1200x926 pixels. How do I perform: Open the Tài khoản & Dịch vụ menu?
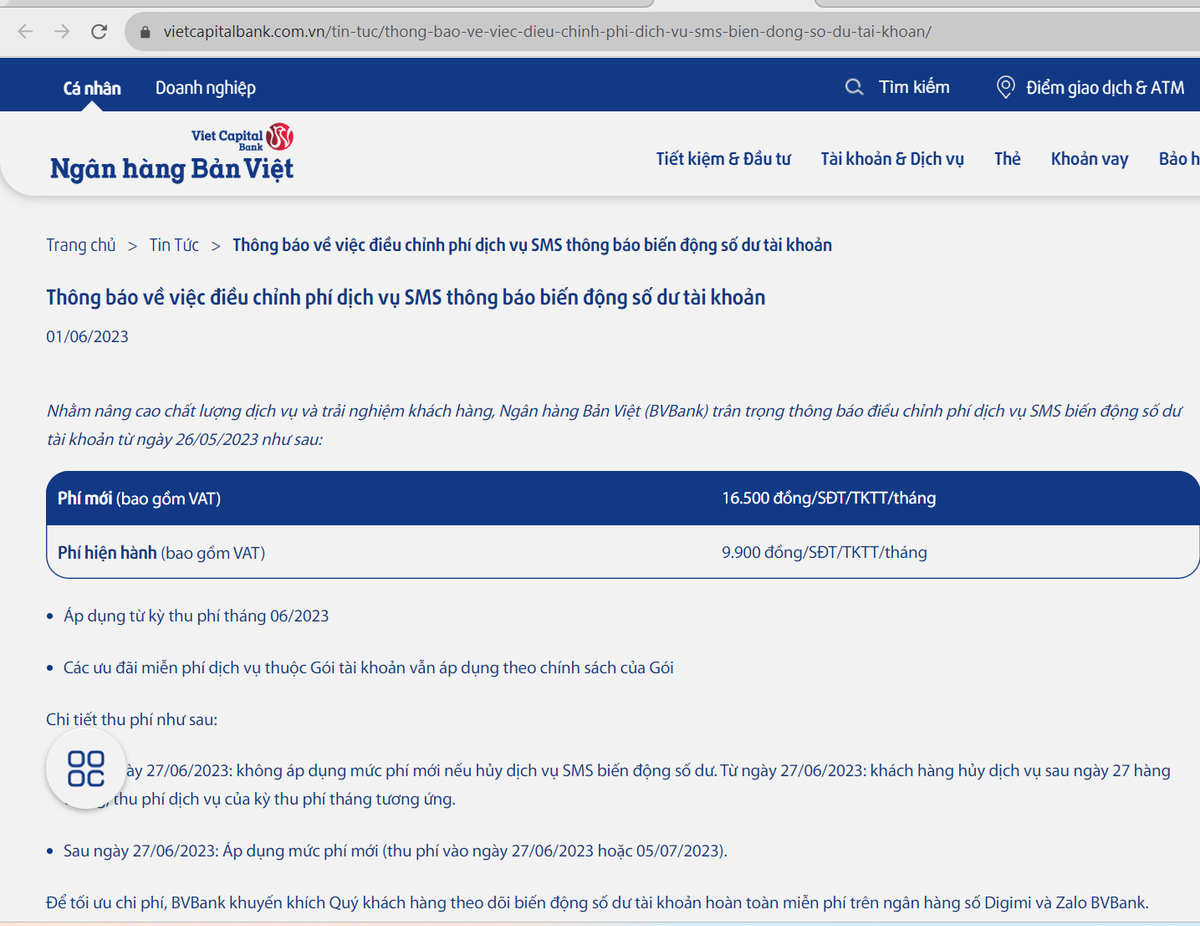click(892, 158)
